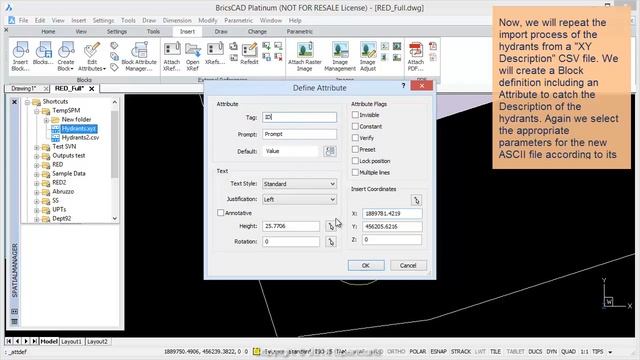Viewport: 640px width, 360px height.
Task: Enable the Preset attribute flag
Action: [x=355, y=149]
